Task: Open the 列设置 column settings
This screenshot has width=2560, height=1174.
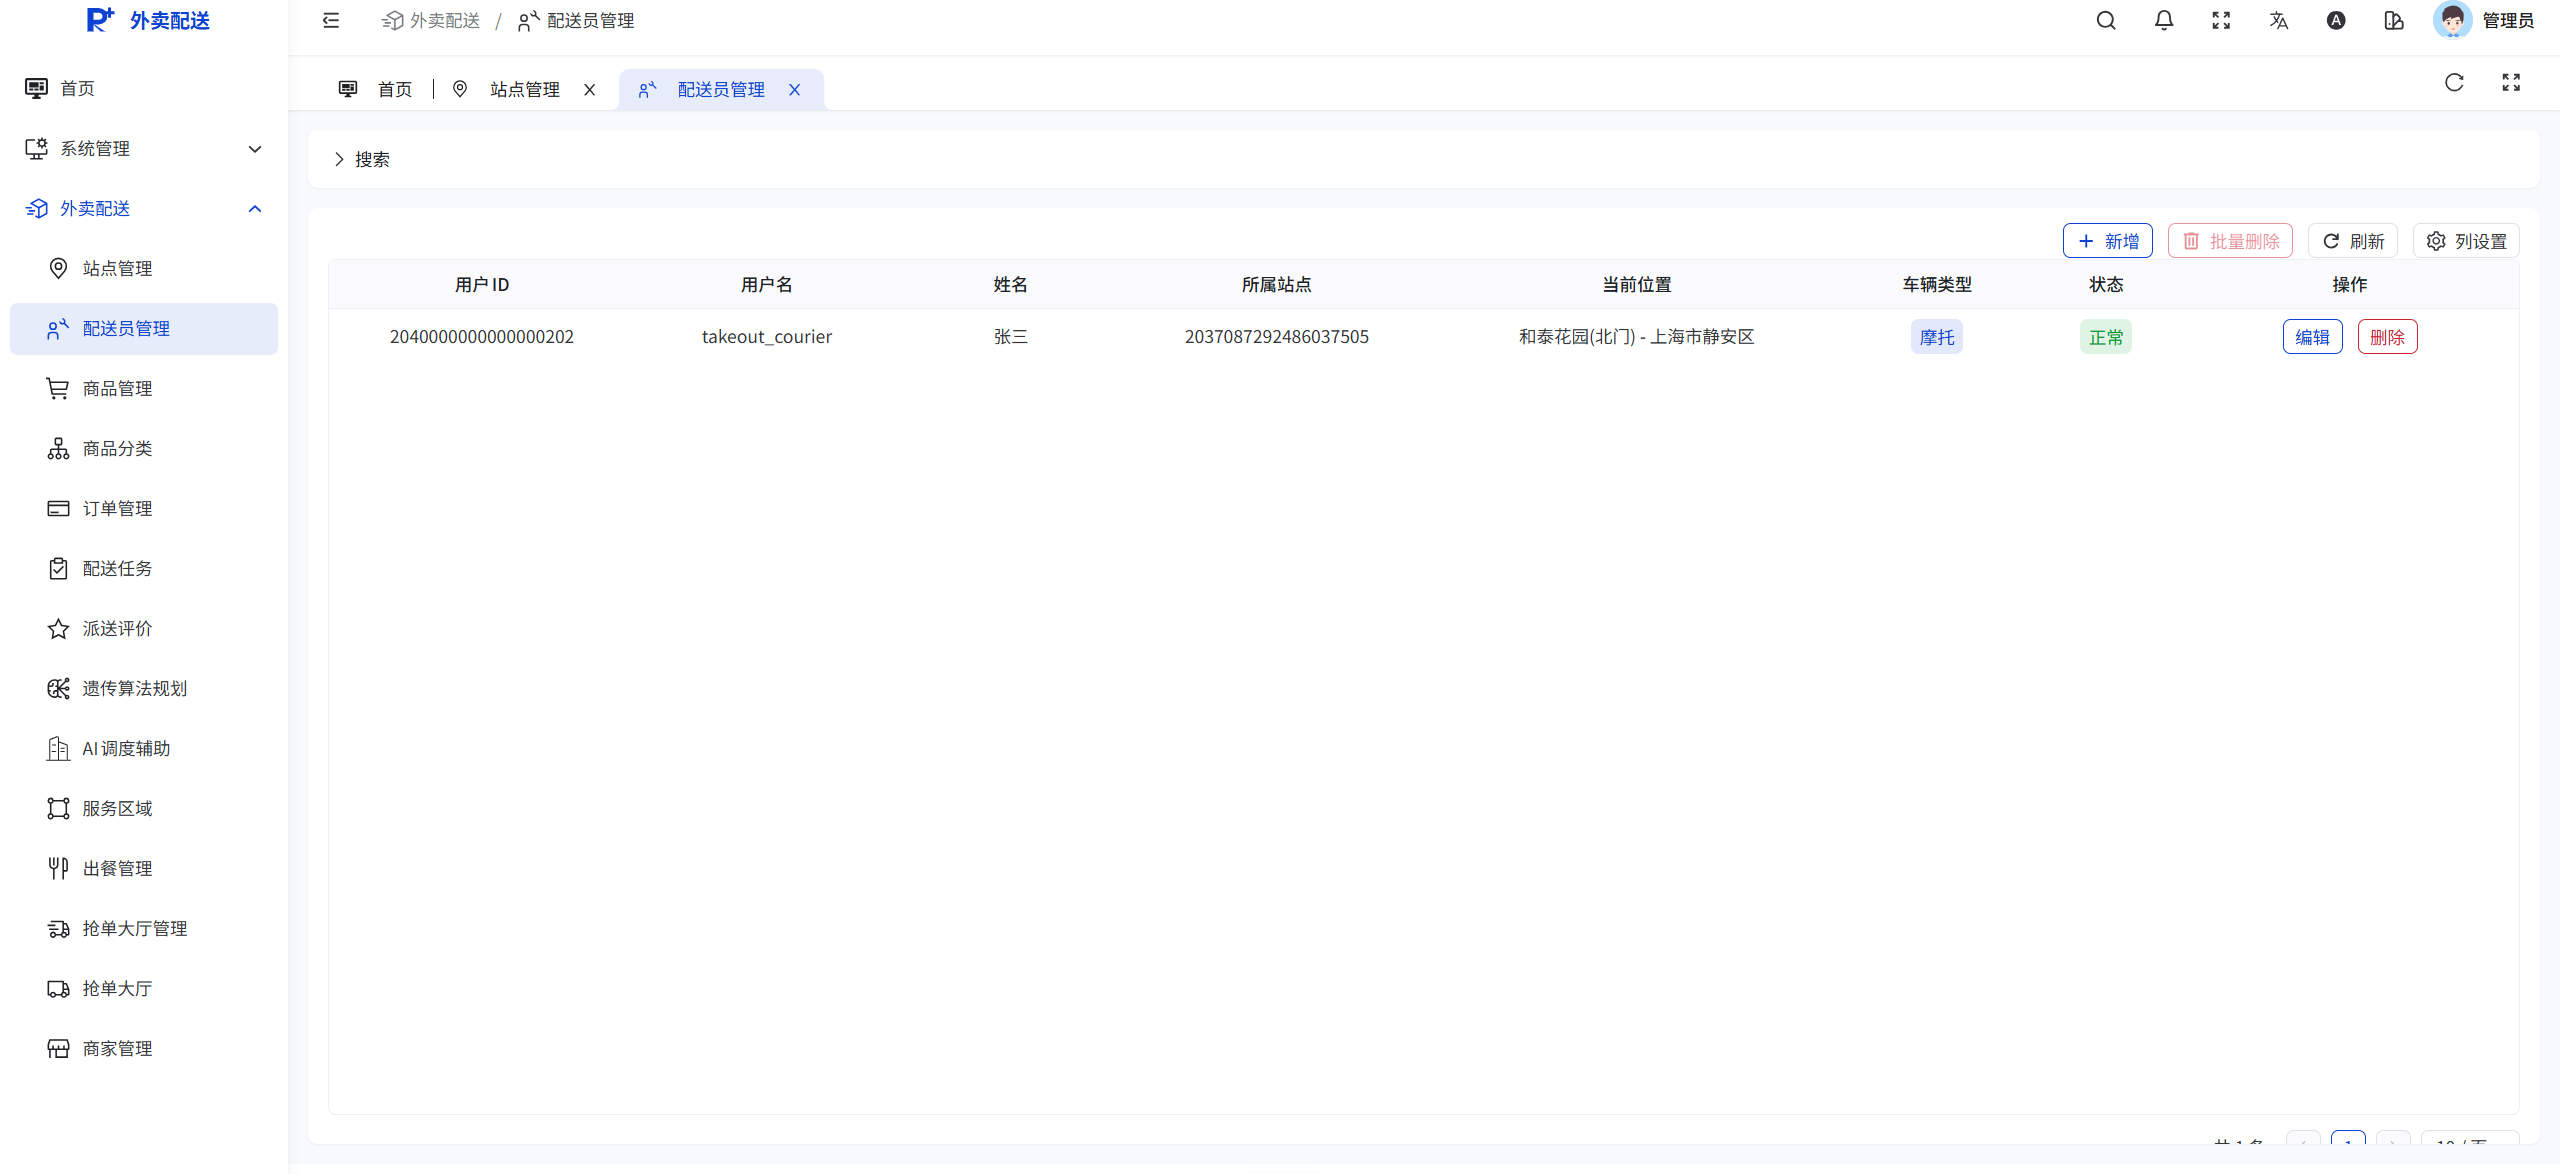Action: coord(2466,241)
